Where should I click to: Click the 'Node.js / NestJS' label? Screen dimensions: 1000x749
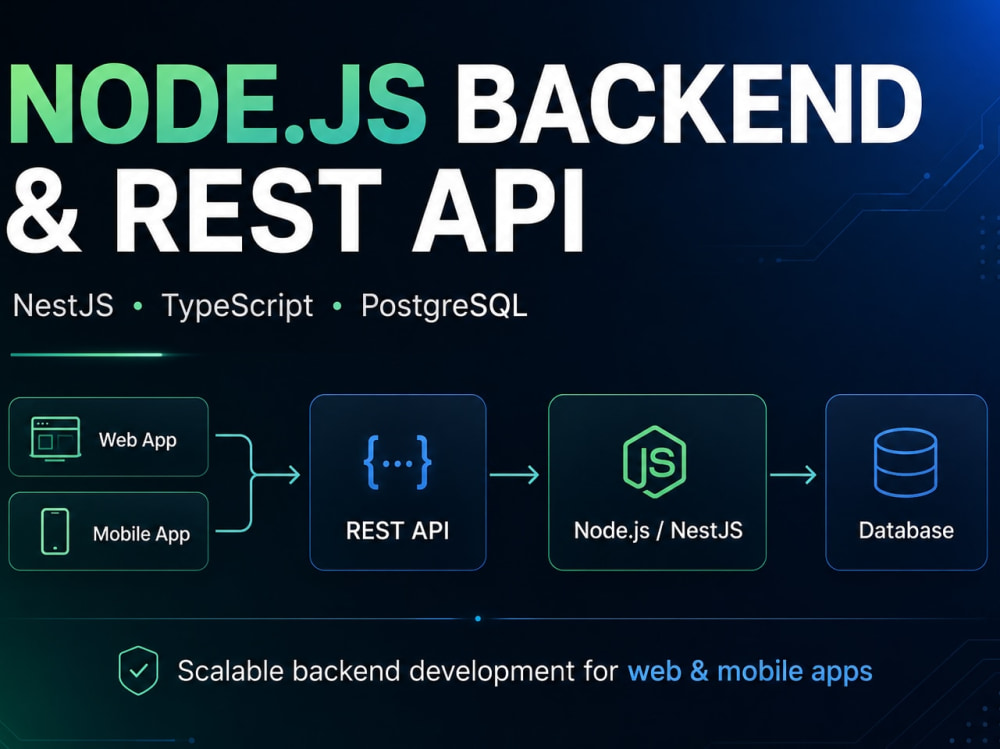(x=658, y=531)
